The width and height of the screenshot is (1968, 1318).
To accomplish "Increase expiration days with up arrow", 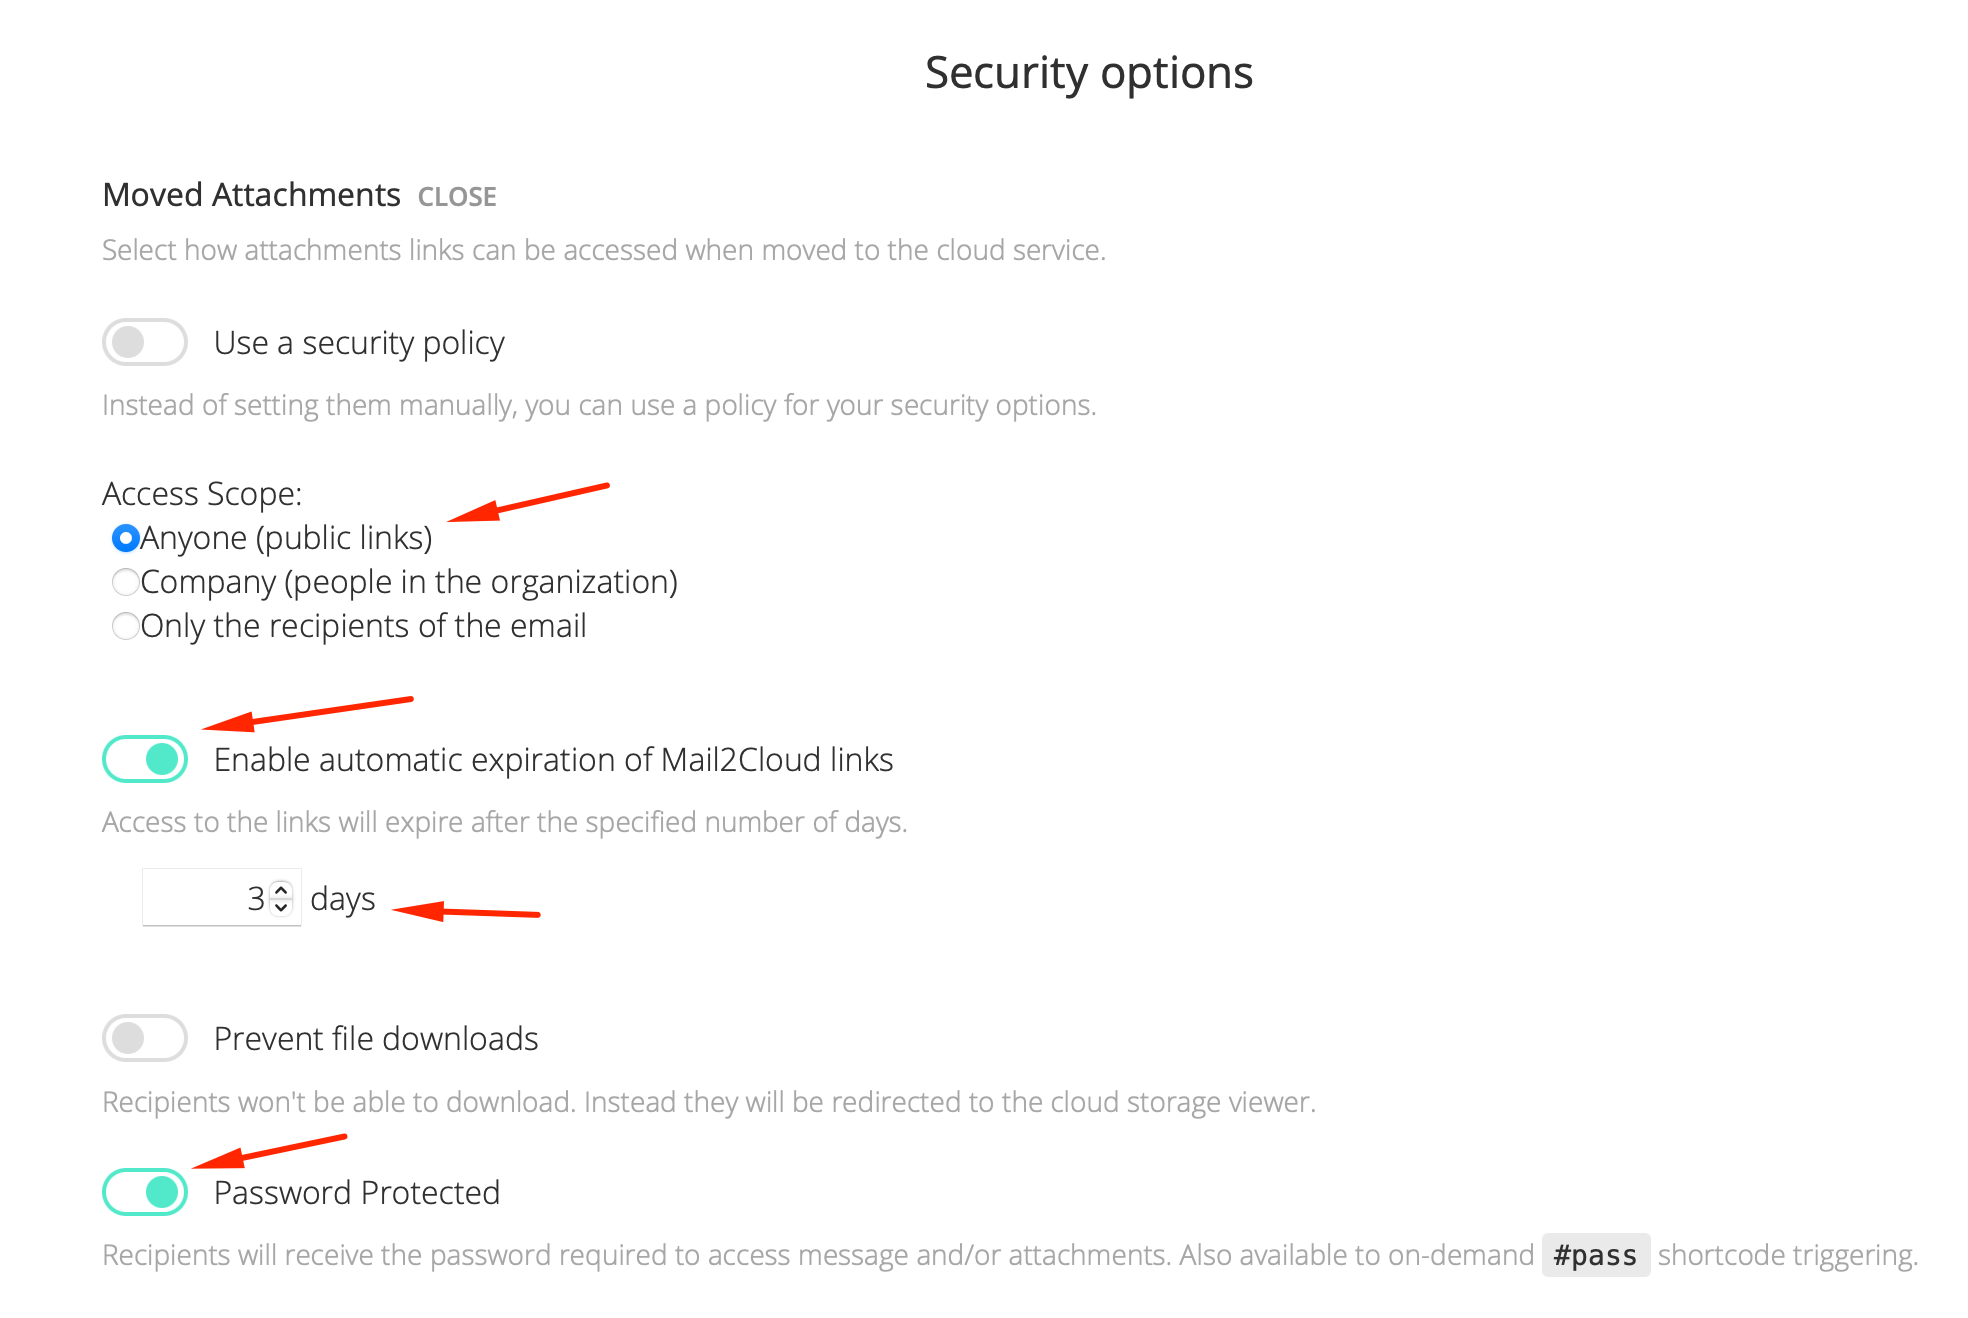I will [282, 888].
